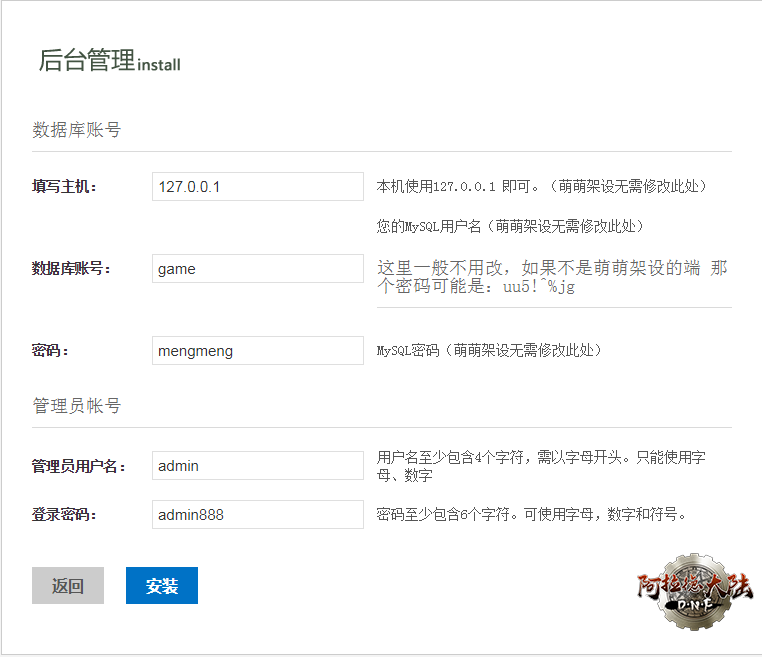Image resolution: width=762 pixels, height=657 pixels.
Task: Select the 密码 field containing mengmeng
Action: pos(257,350)
